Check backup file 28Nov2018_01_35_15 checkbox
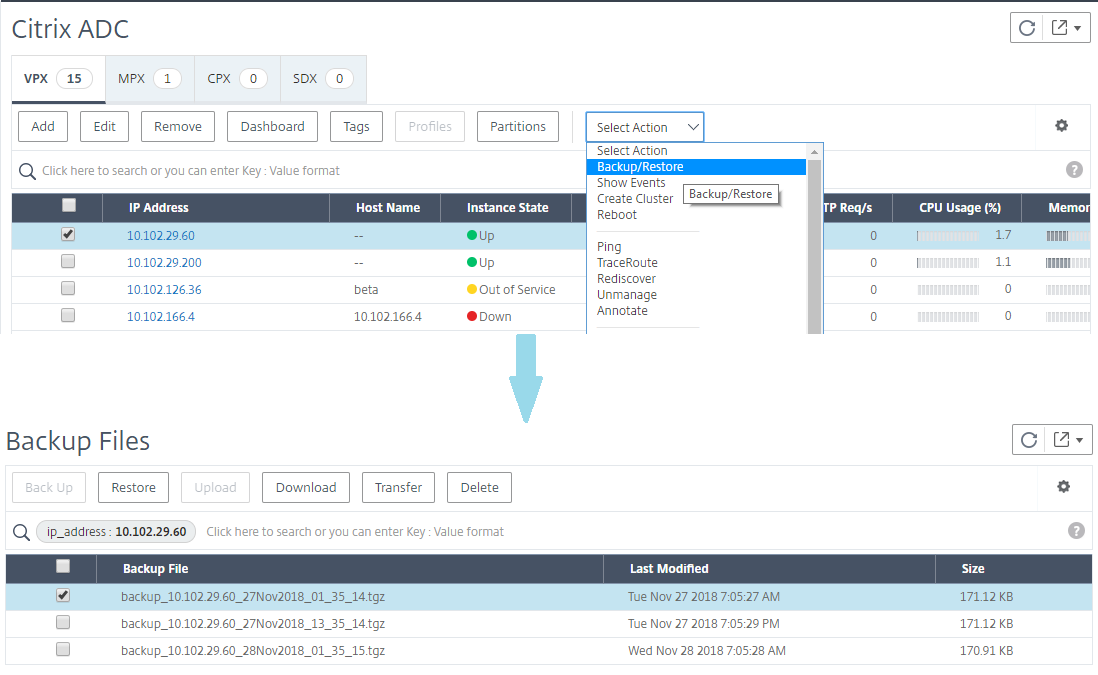1098x675 pixels. pyautogui.click(x=63, y=649)
